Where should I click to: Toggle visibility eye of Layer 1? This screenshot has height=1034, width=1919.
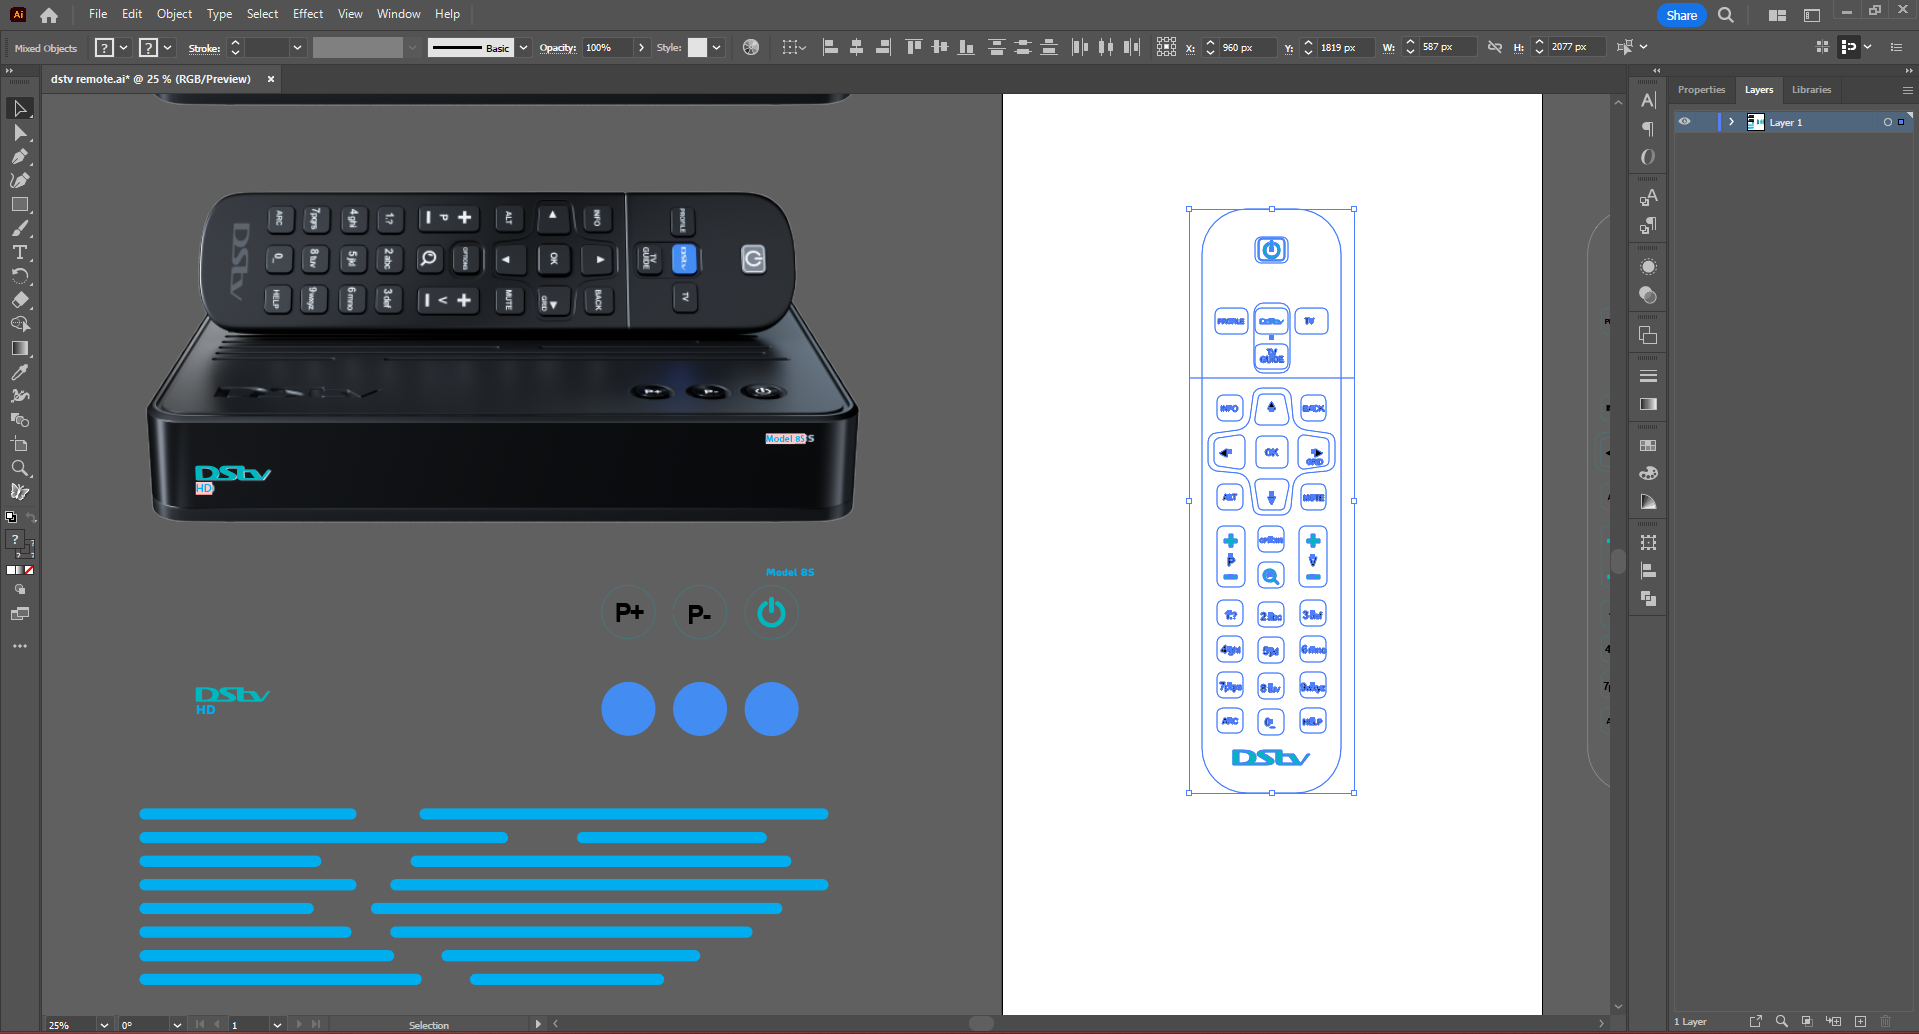click(x=1685, y=122)
